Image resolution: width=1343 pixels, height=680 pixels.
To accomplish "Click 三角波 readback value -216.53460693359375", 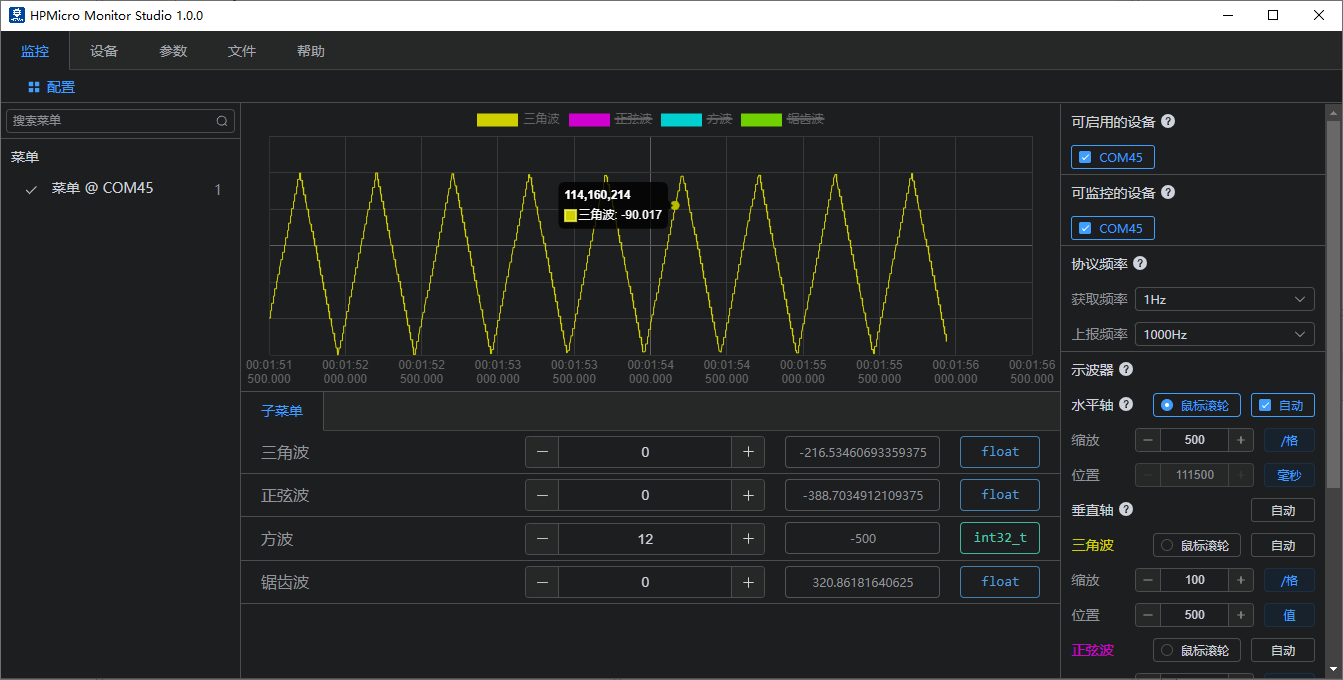I will click(862, 452).
